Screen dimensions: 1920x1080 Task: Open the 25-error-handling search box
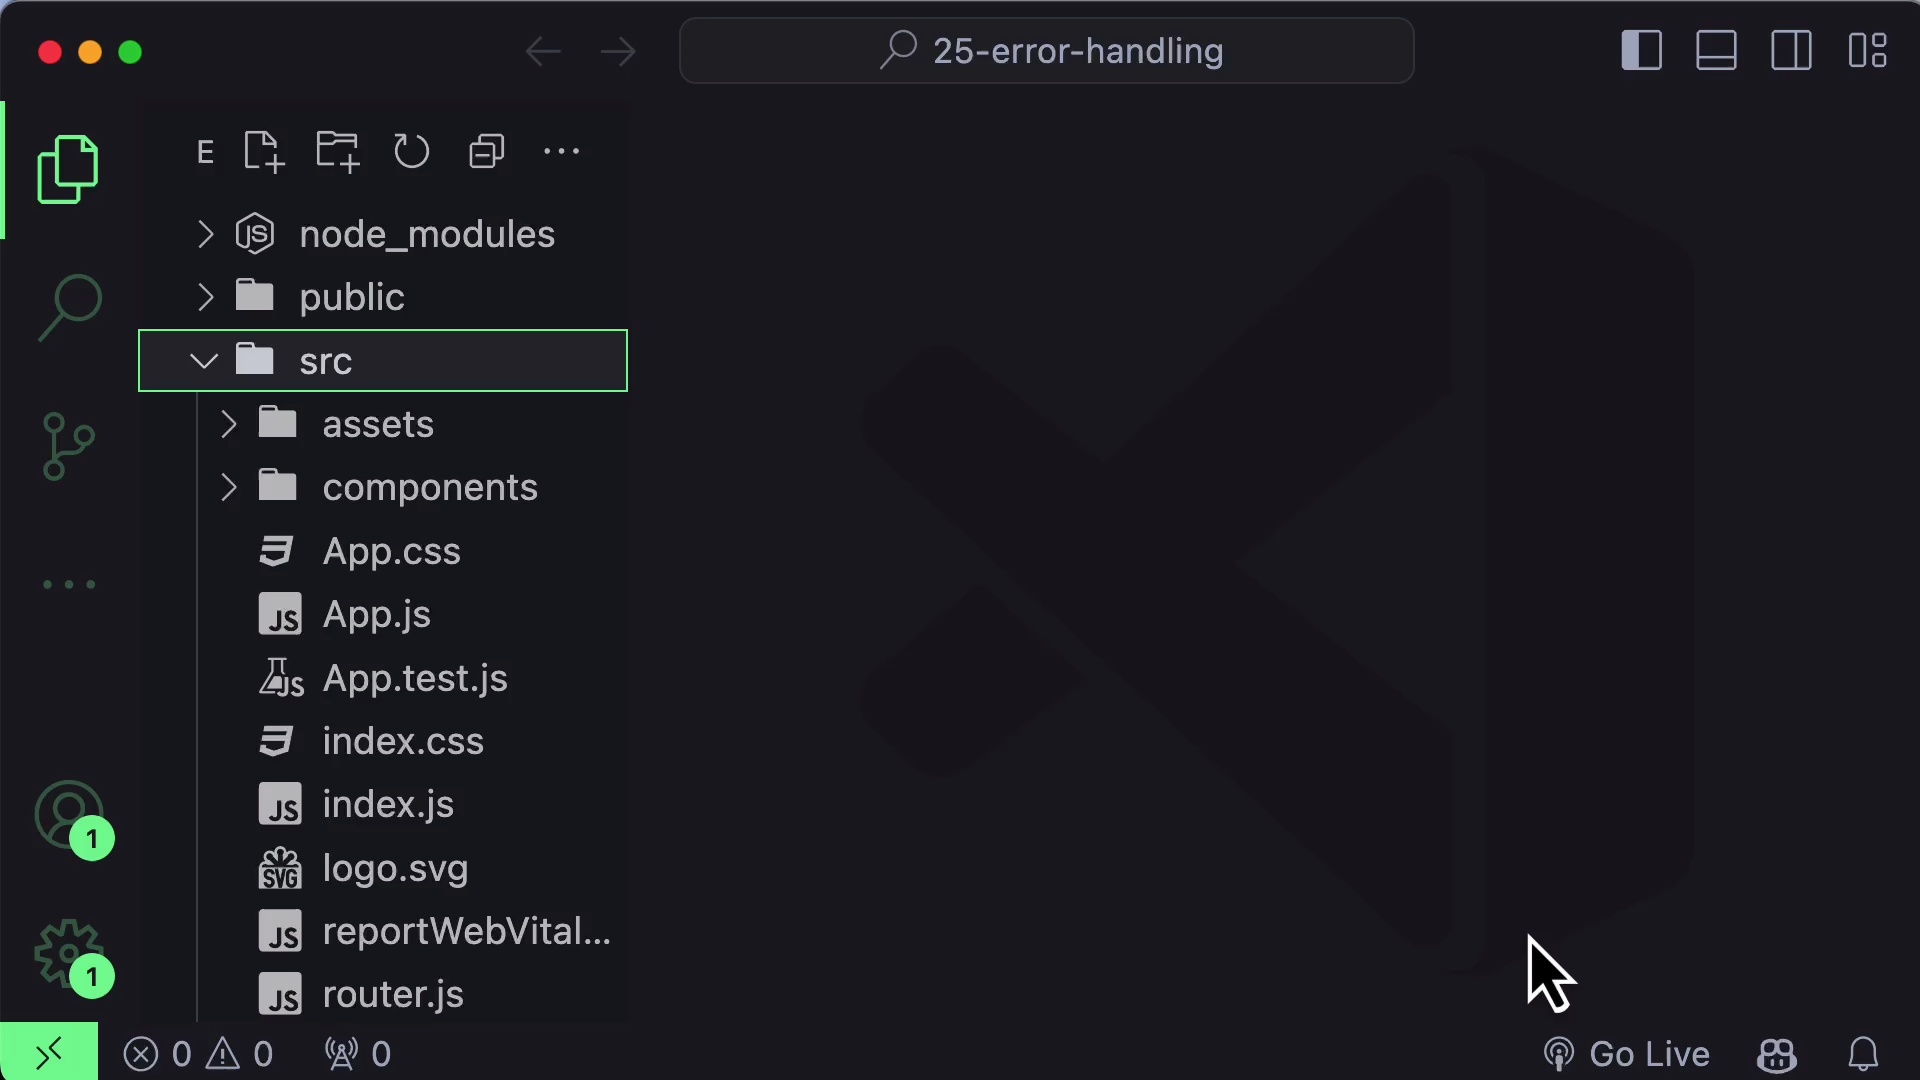[x=1046, y=51]
